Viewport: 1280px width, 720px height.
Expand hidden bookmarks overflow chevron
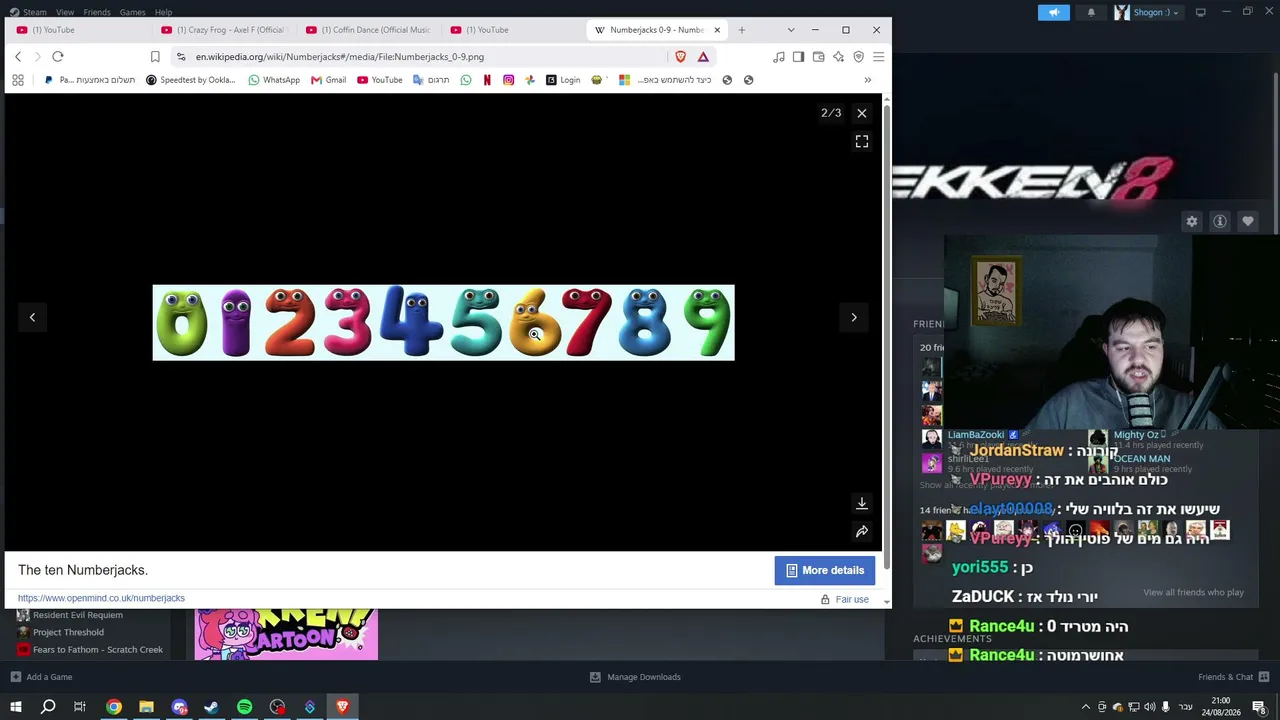[867, 80]
